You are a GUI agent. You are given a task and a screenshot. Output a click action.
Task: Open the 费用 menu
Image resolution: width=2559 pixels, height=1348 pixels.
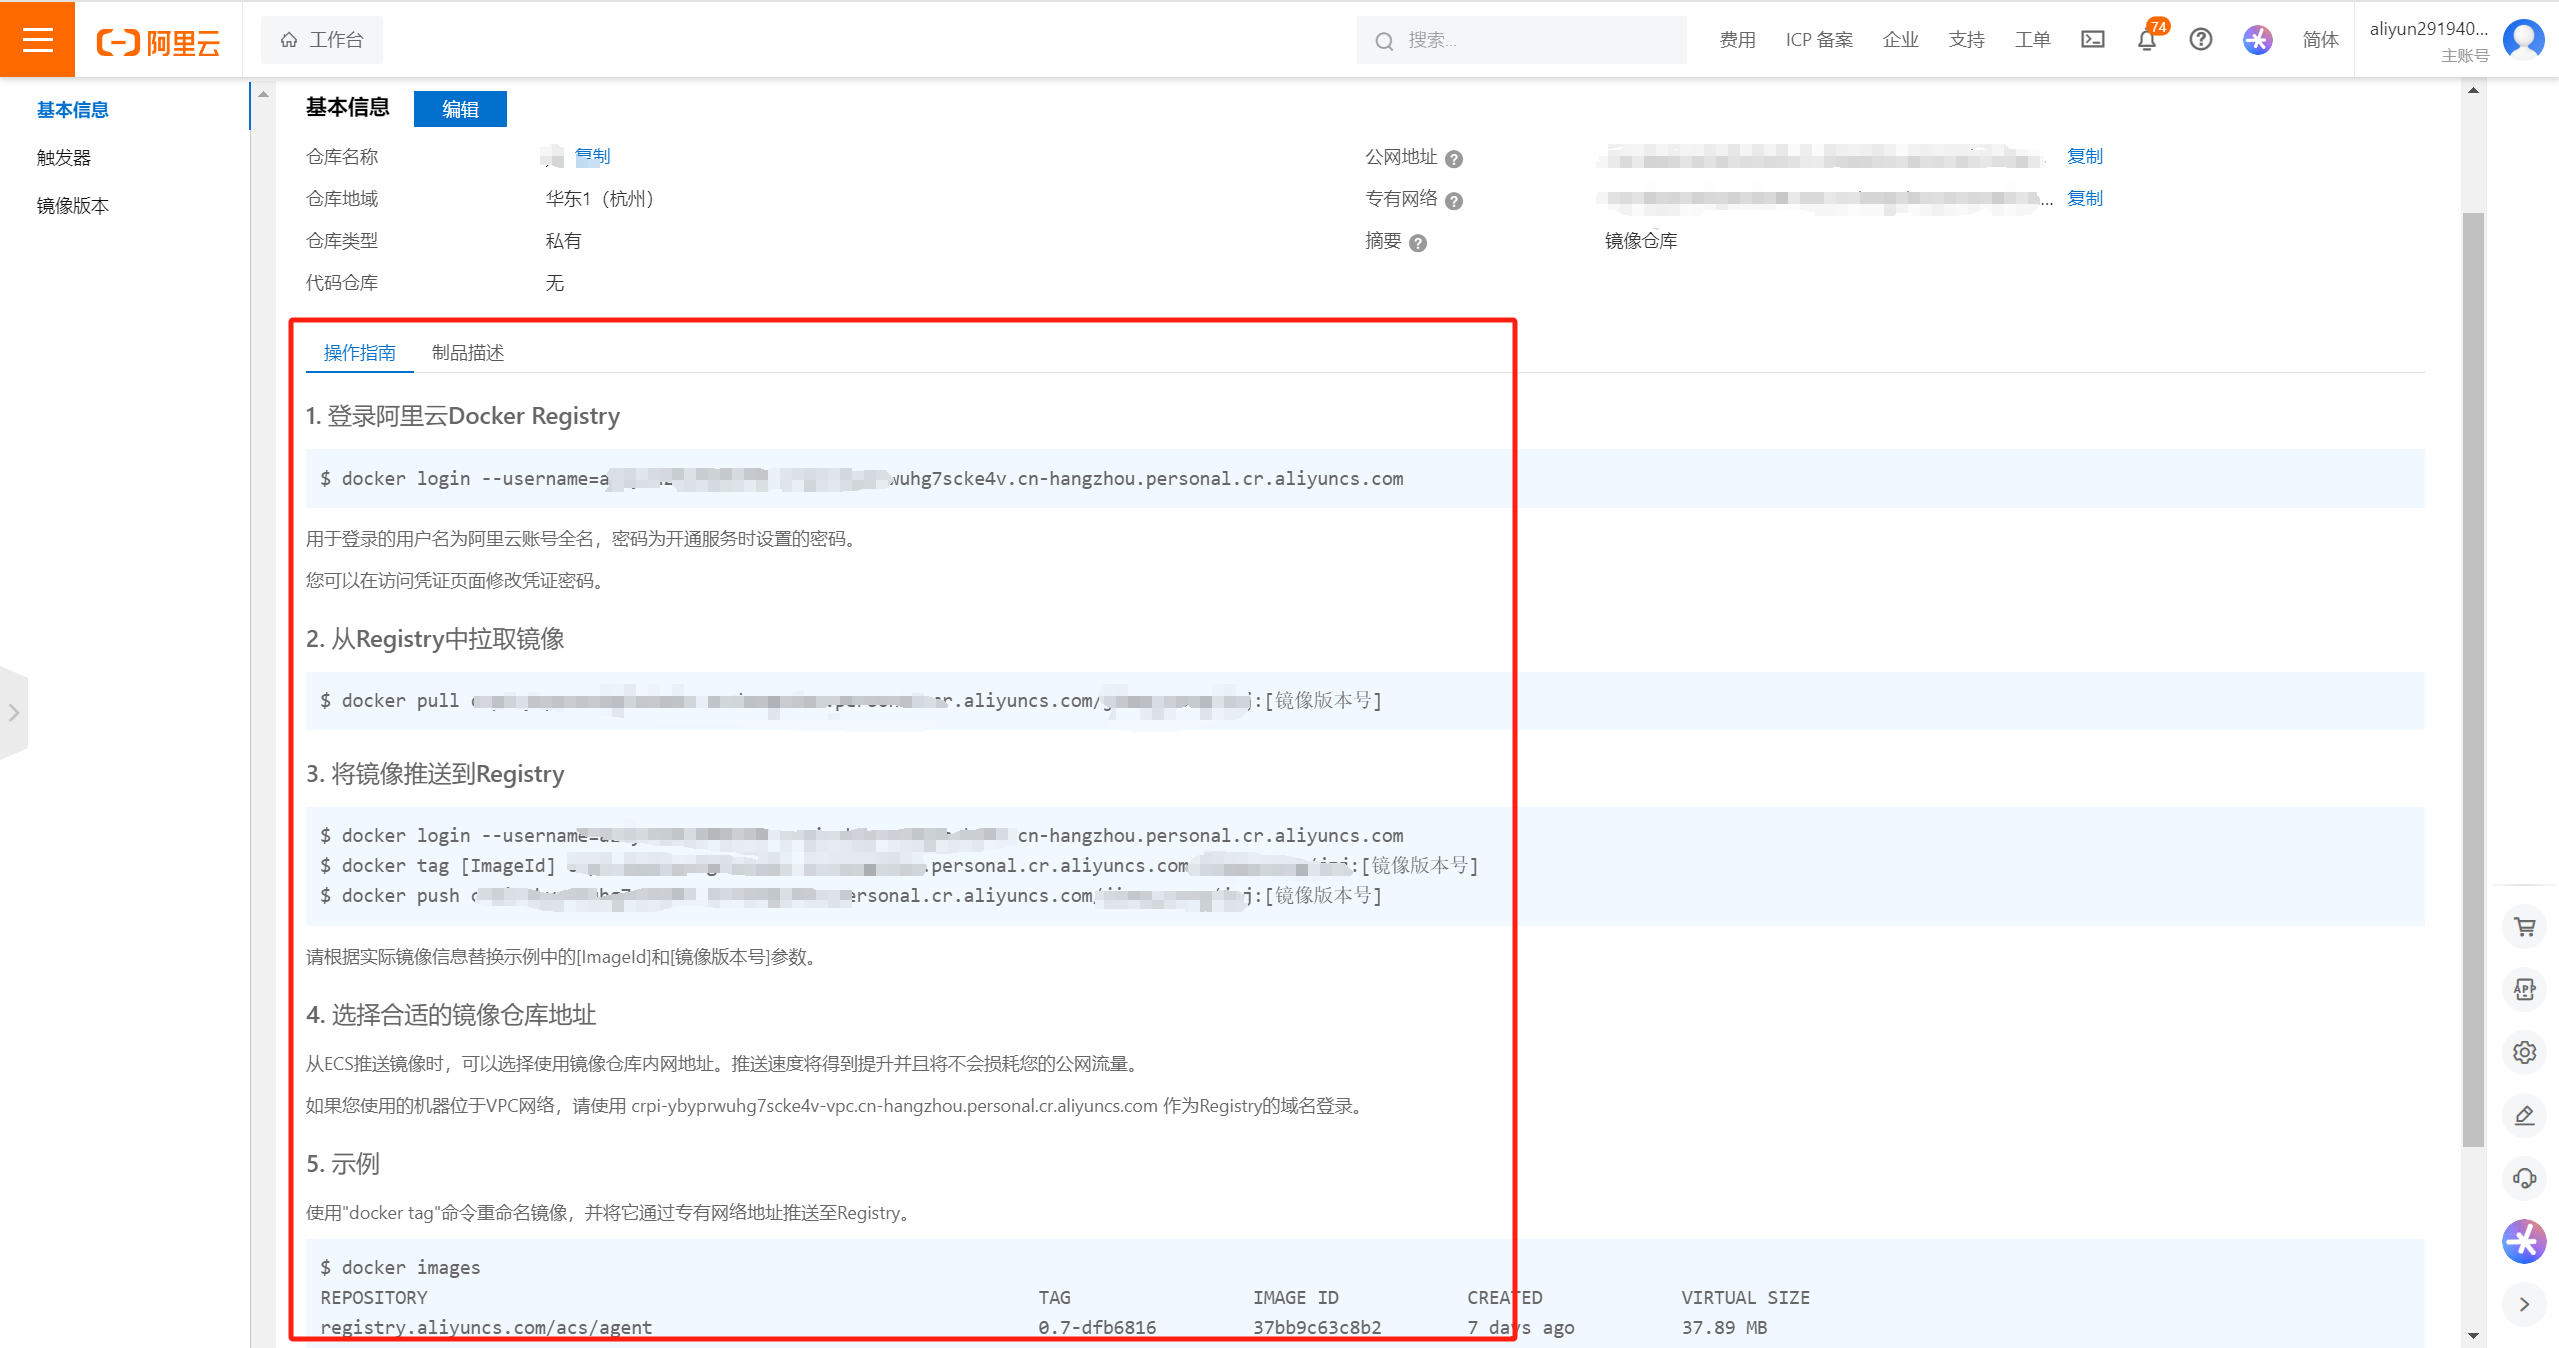point(1737,40)
